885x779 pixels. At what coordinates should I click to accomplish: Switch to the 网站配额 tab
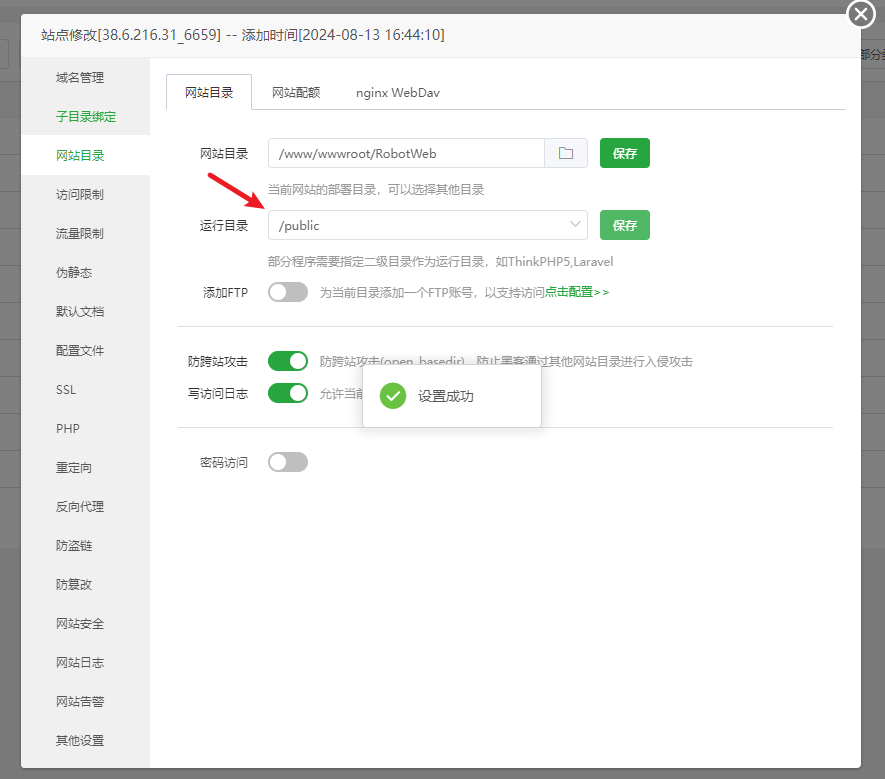(292, 92)
